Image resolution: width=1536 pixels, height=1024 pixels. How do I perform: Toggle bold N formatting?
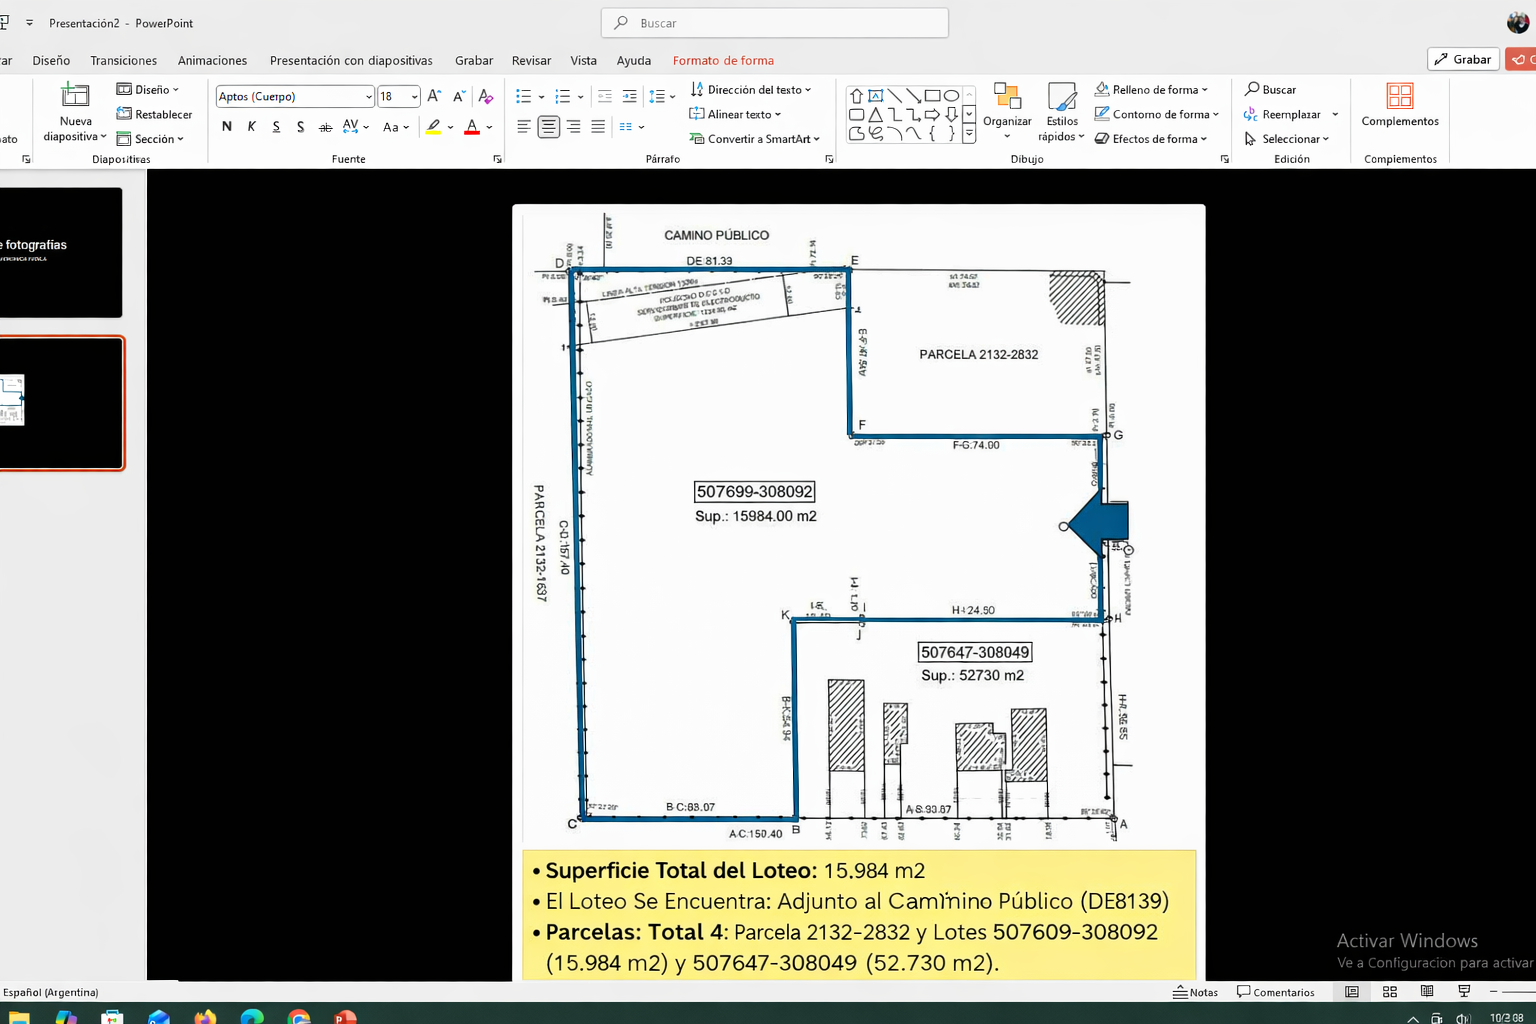point(227,127)
